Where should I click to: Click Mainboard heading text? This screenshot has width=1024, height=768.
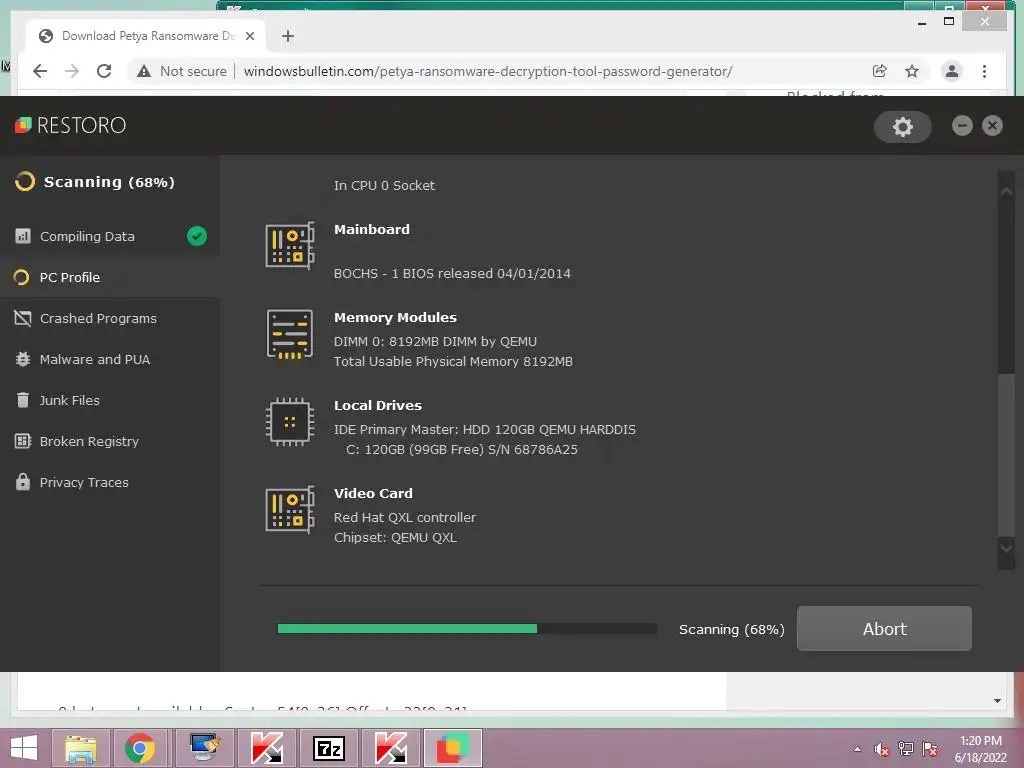click(x=372, y=229)
